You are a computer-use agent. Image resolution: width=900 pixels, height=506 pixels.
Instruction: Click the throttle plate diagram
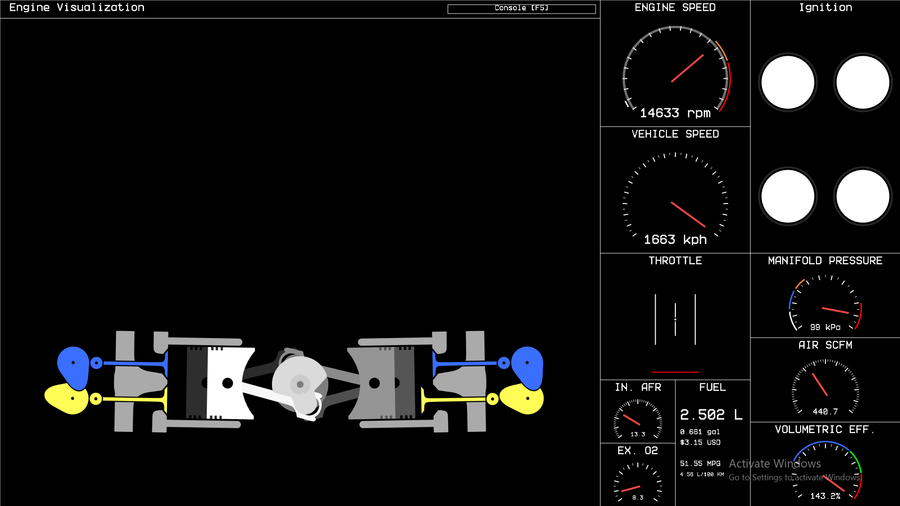(675, 320)
